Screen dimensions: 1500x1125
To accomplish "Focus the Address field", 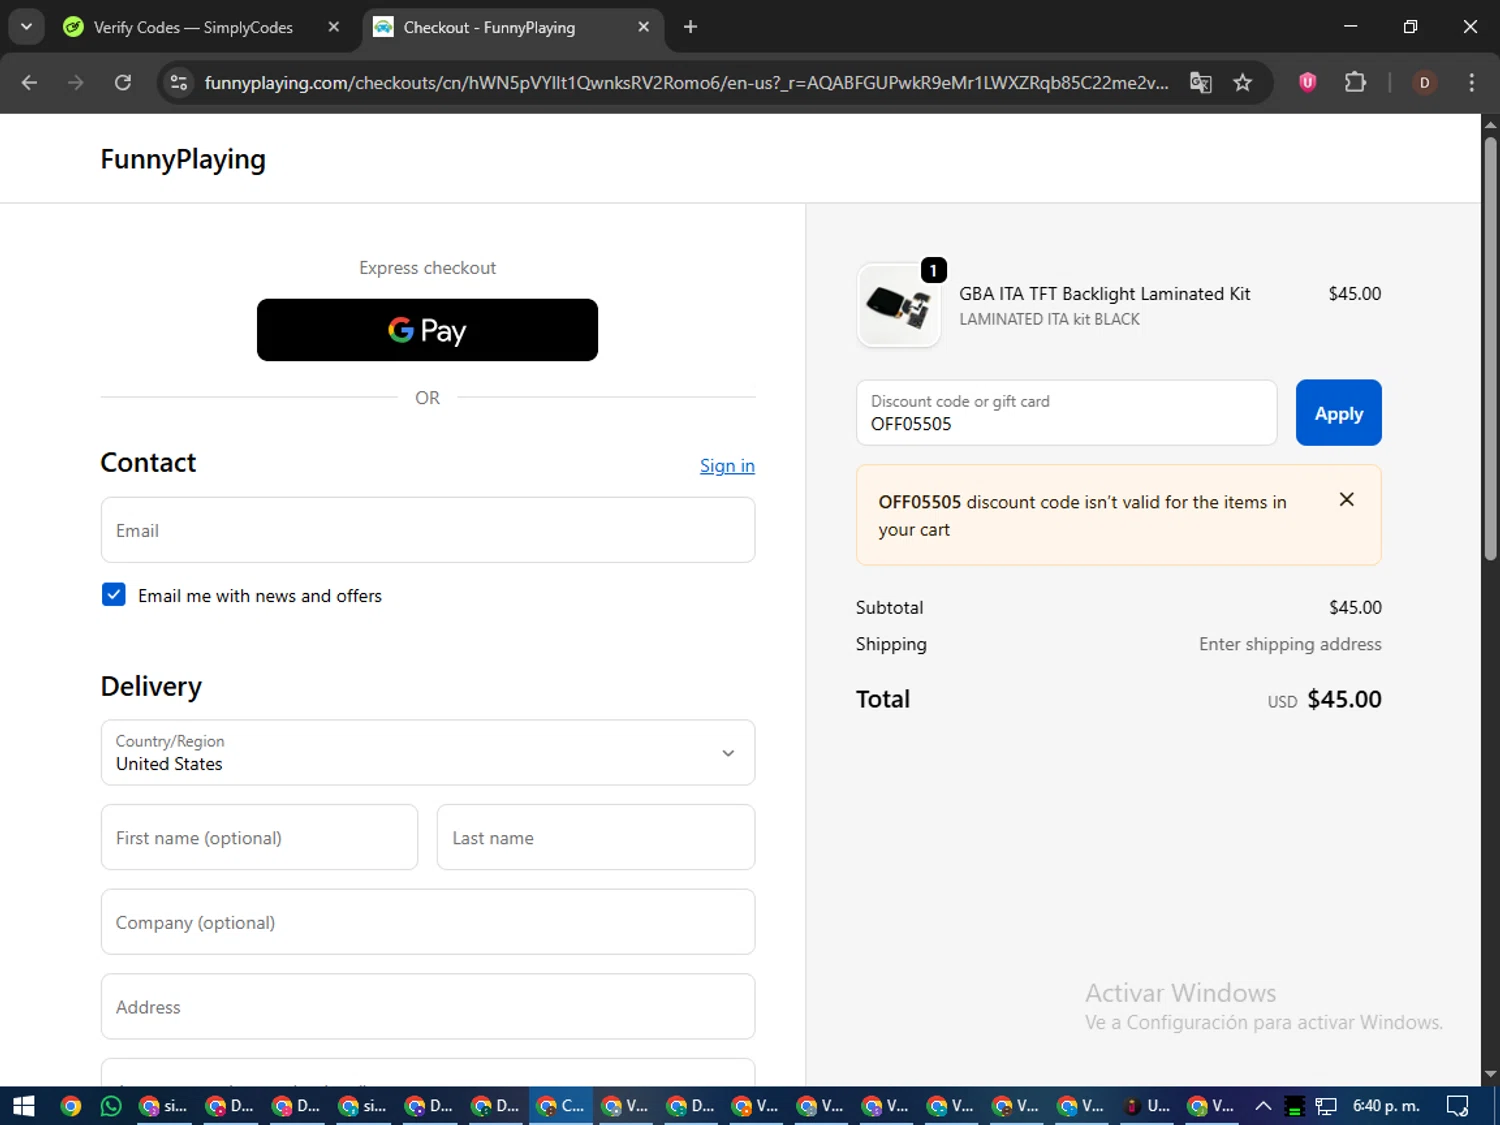I will point(428,1007).
